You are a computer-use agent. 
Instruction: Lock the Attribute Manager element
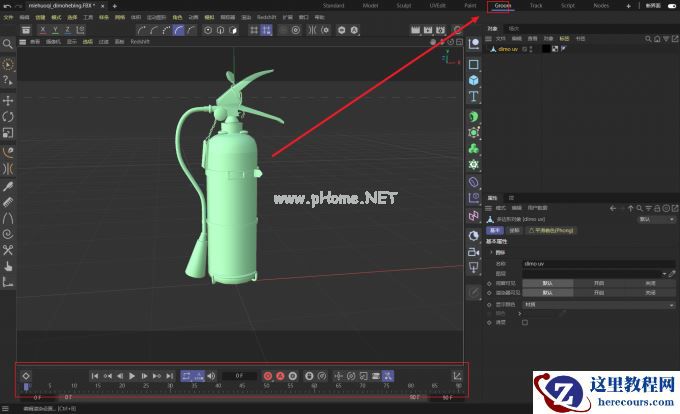pyautogui.click(x=658, y=209)
